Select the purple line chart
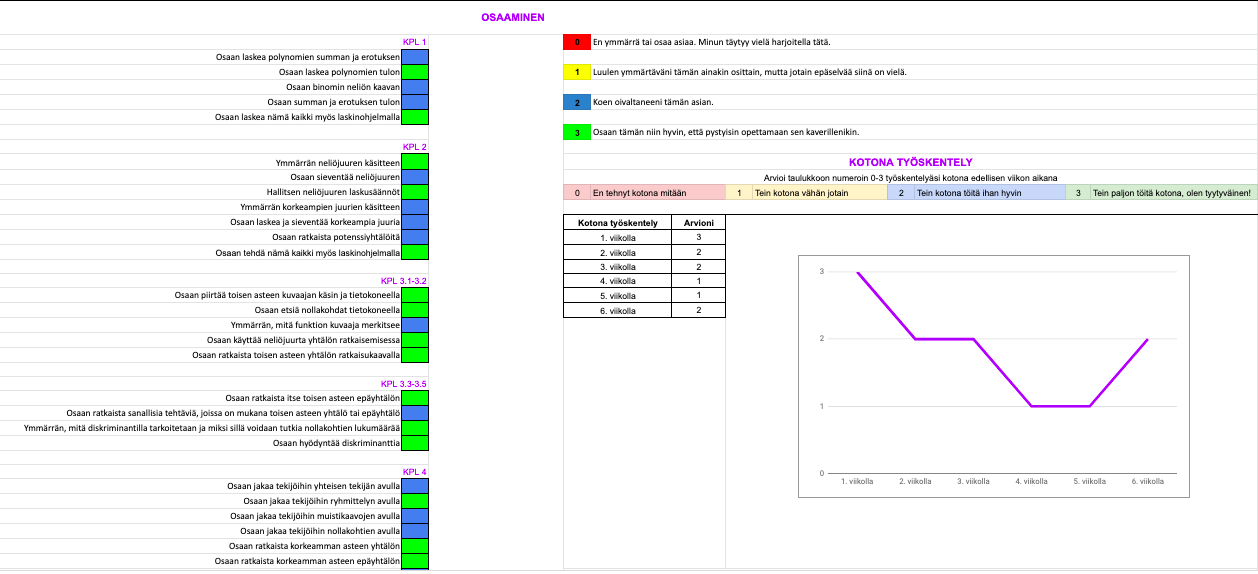1258x574 pixels. [994, 375]
